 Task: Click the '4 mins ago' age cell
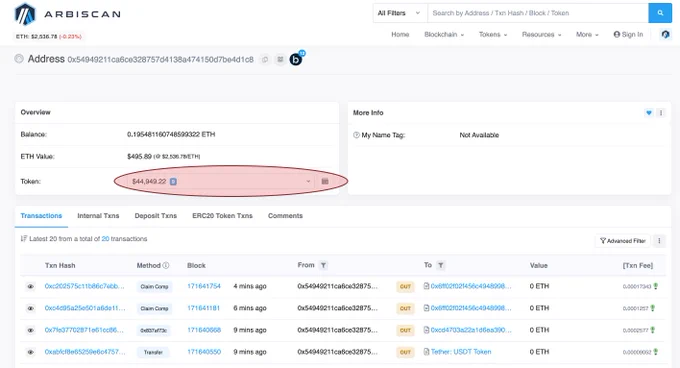[x=250, y=286]
